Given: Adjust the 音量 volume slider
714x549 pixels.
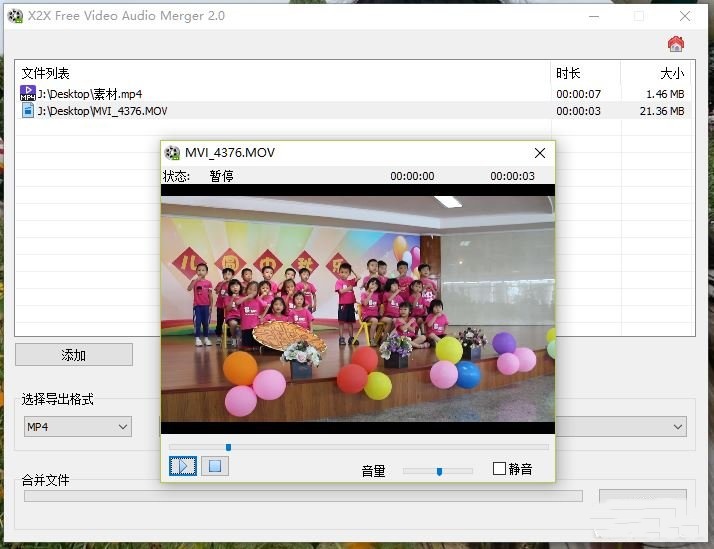Looking at the screenshot, I should (438, 471).
